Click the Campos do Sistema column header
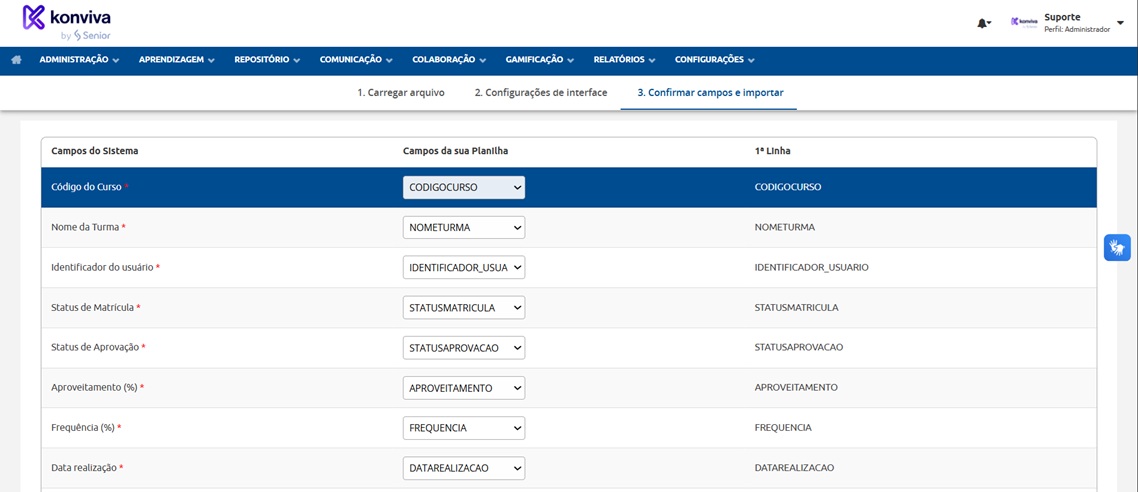1138x492 pixels. tap(95, 151)
